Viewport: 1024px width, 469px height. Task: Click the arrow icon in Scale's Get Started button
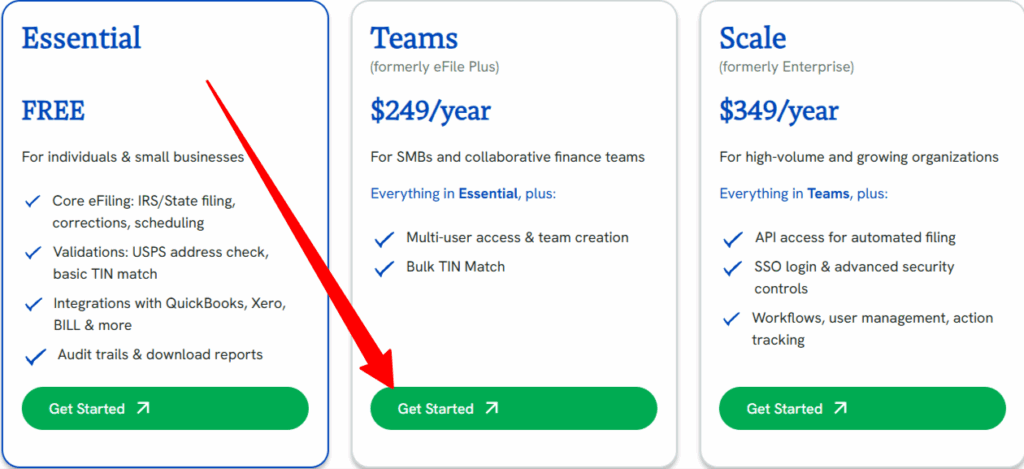click(x=840, y=408)
